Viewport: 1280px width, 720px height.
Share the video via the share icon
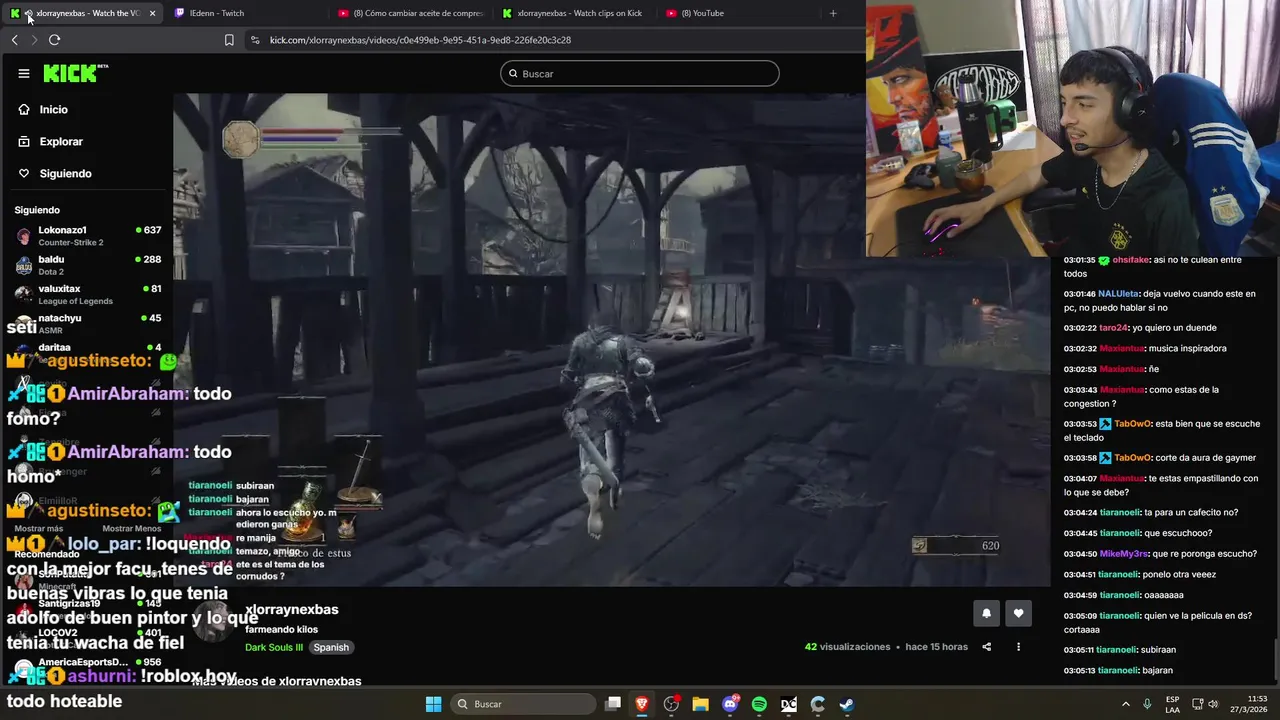986,647
